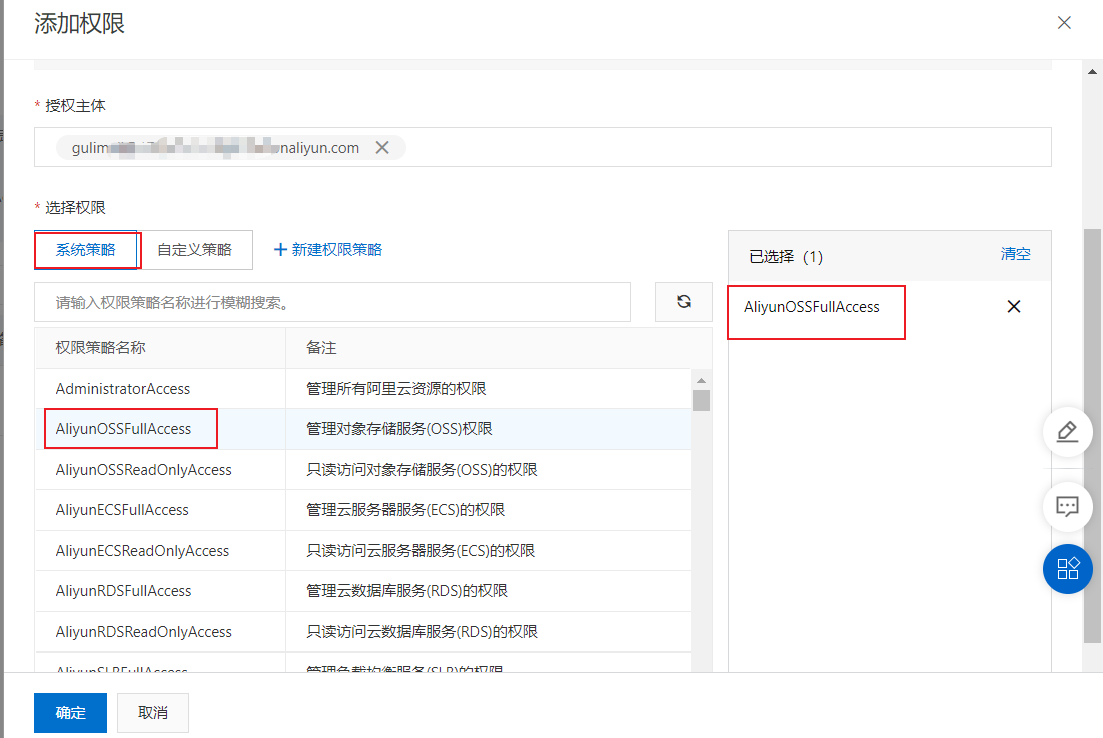Screen dimensions: 1103x738
Task: Select AdministratorAccess policy row
Action: click(363, 389)
